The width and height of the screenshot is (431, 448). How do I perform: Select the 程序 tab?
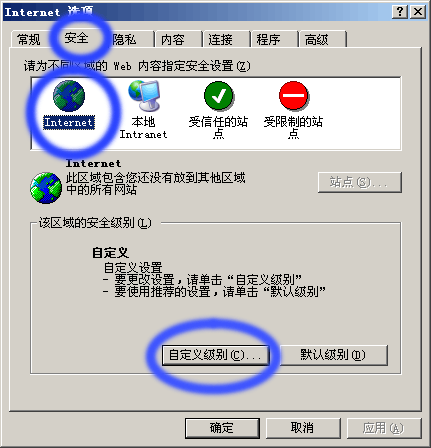(268, 39)
